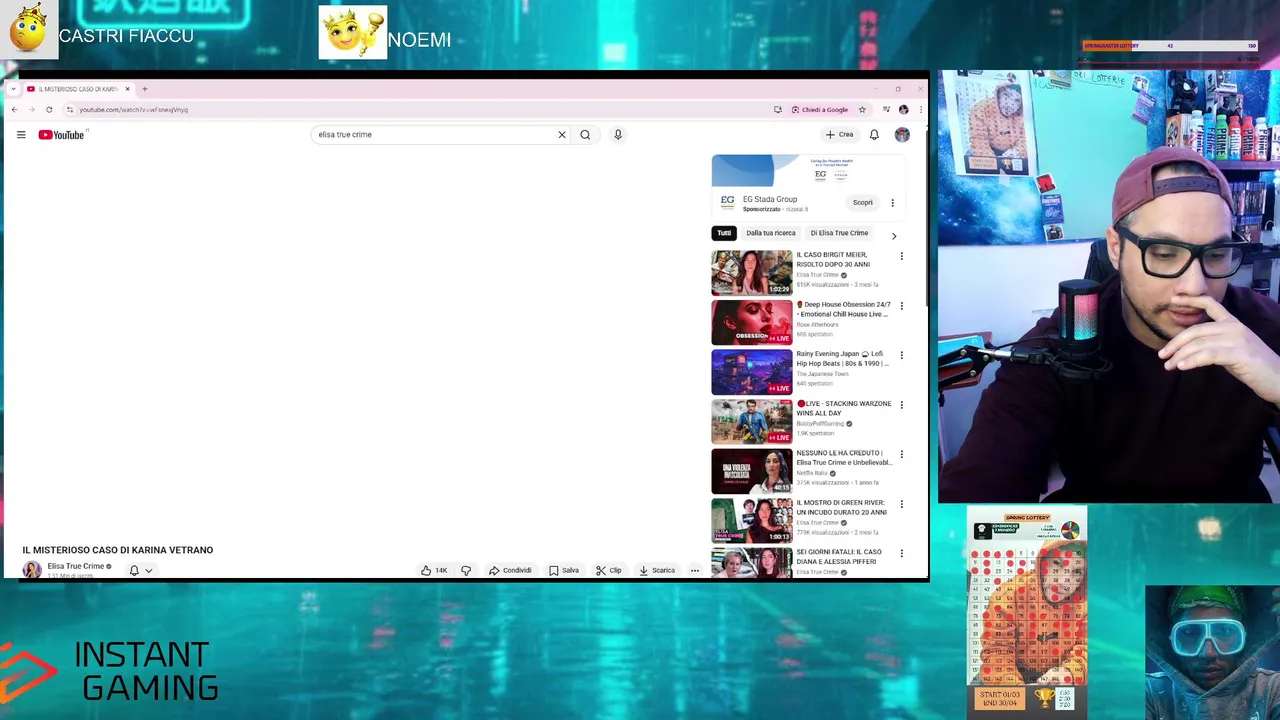Click the magnifying glass search button
The height and width of the screenshot is (720, 1280).
click(x=585, y=135)
